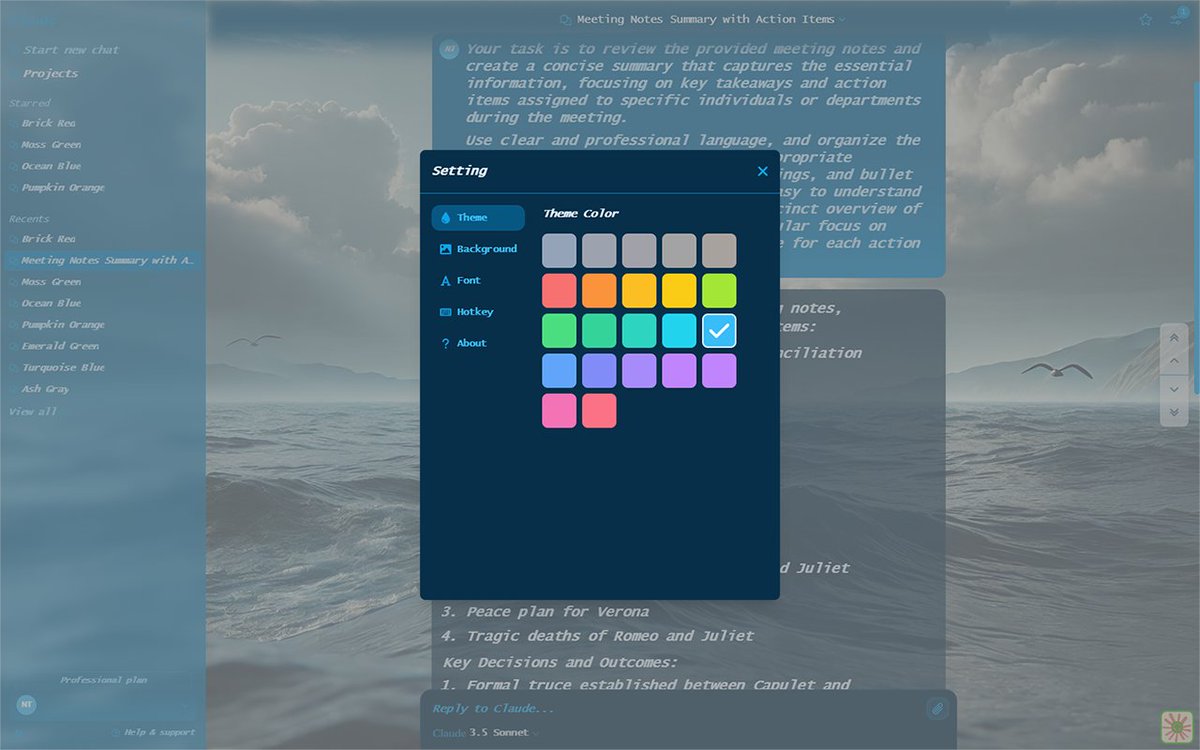Open Turquoise Blue chat in Recents

(x=63, y=368)
